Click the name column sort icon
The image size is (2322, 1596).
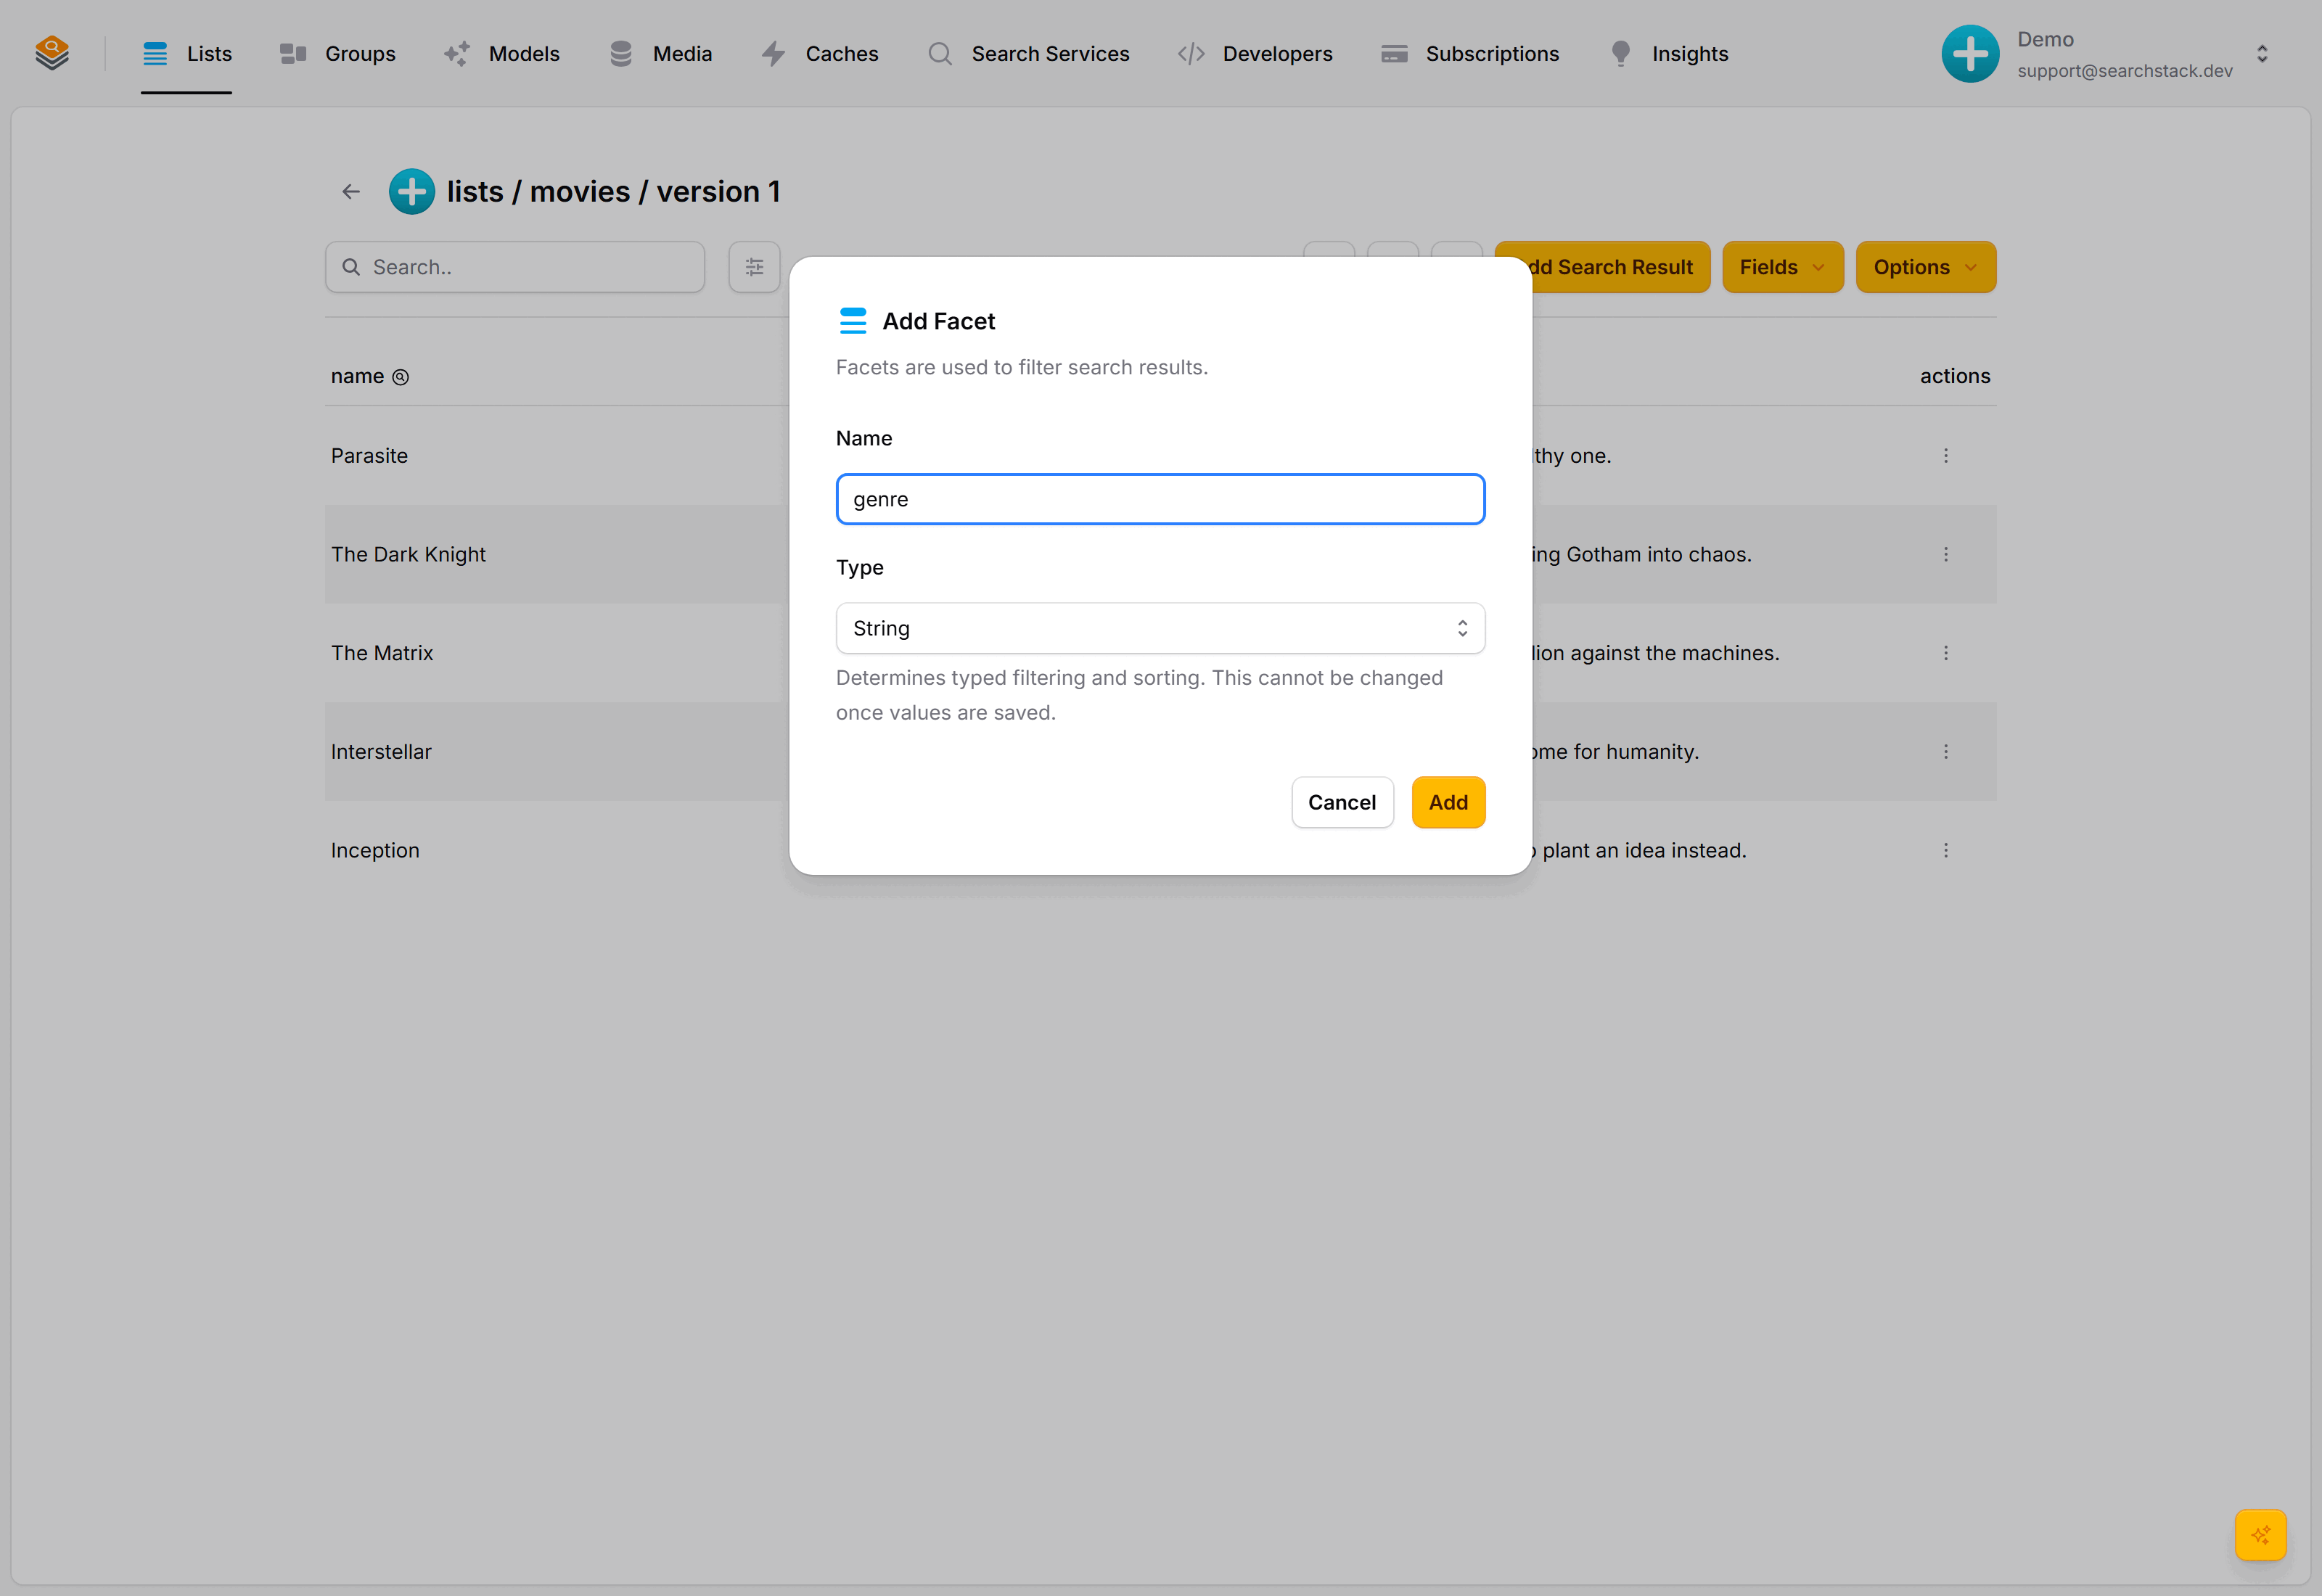coord(400,377)
